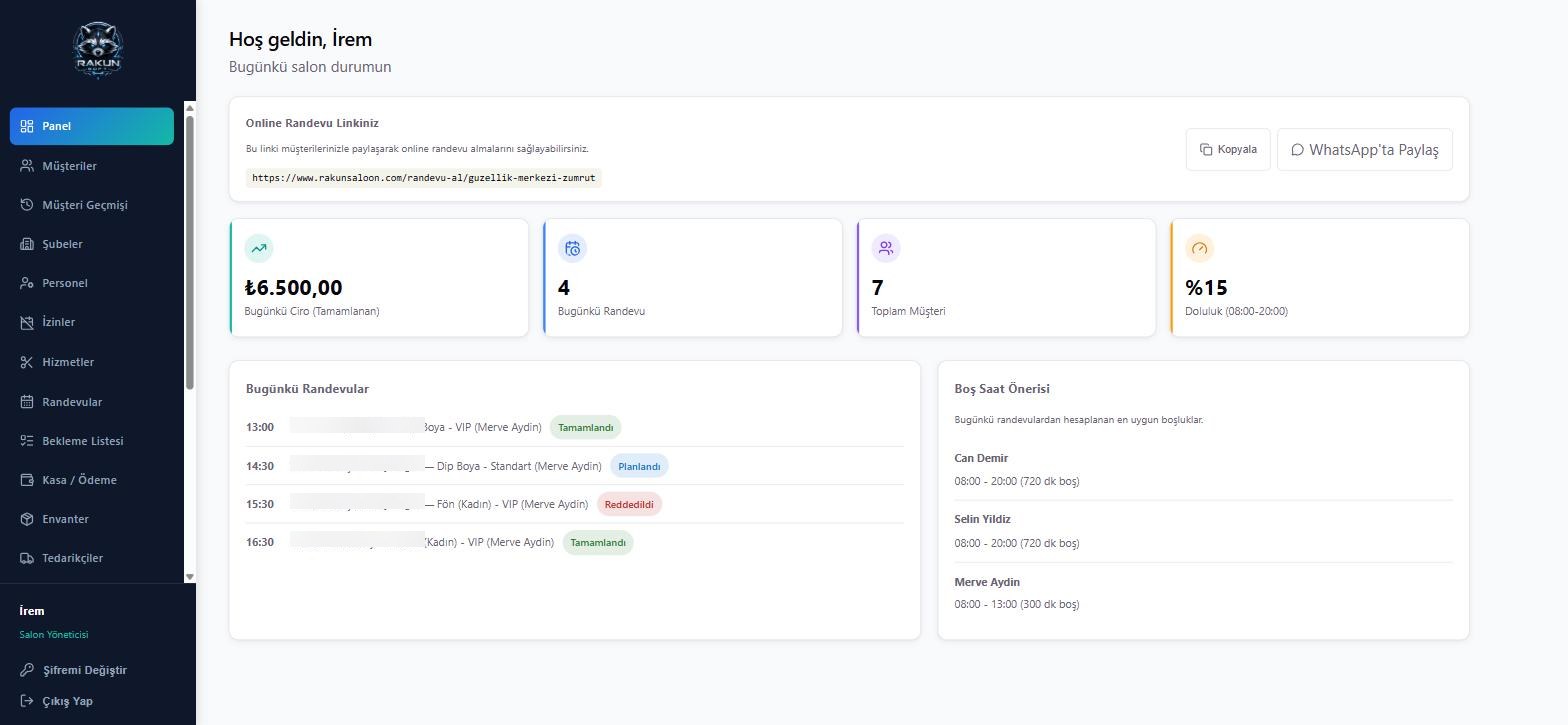Click the Kasa / Ödeme wallet icon
This screenshot has height=725, width=1568.
(27, 480)
